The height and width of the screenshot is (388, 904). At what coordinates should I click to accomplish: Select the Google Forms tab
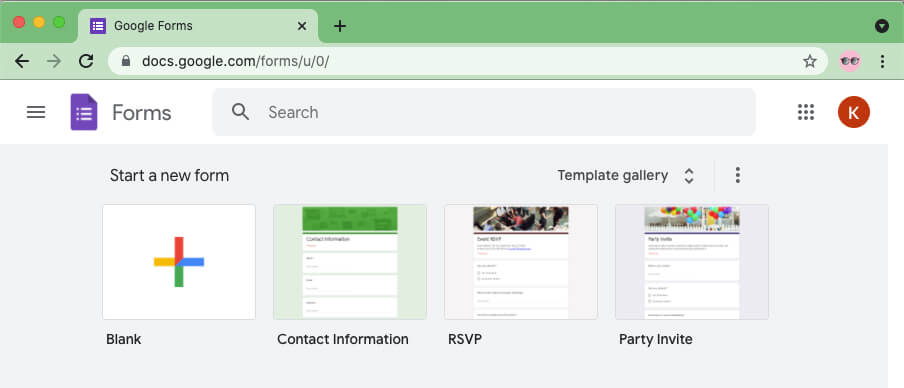pos(198,26)
